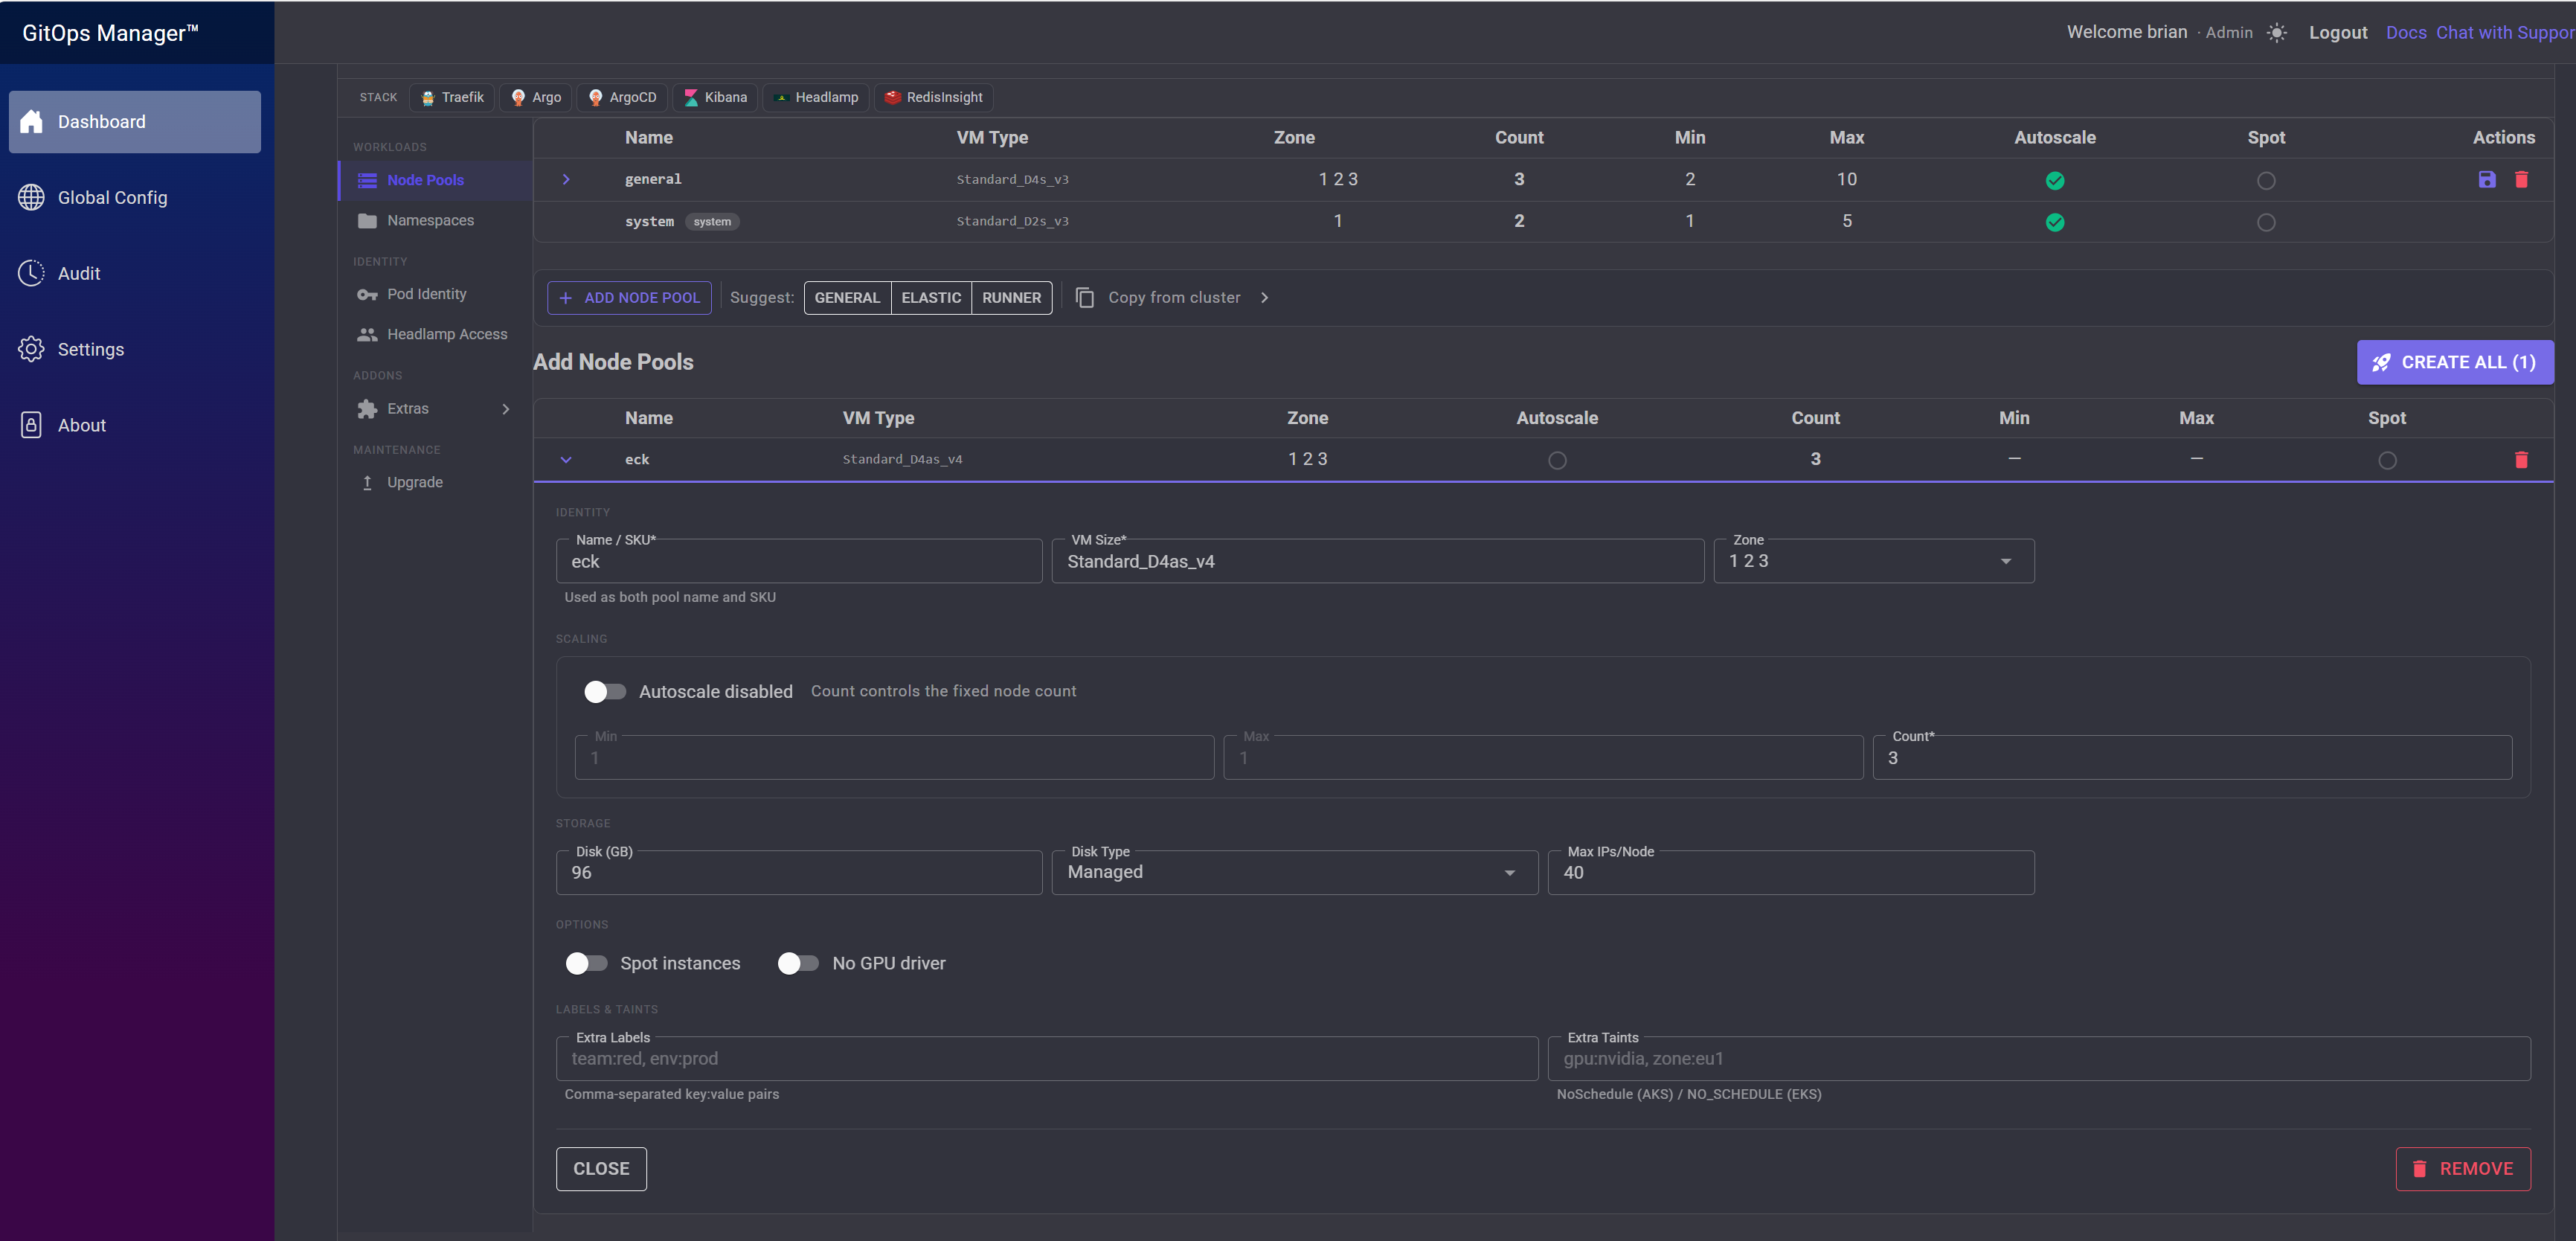The width and height of the screenshot is (2576, 1241).
Task: Select Node Pools in sidebar
Action: [x=435, y=180]
